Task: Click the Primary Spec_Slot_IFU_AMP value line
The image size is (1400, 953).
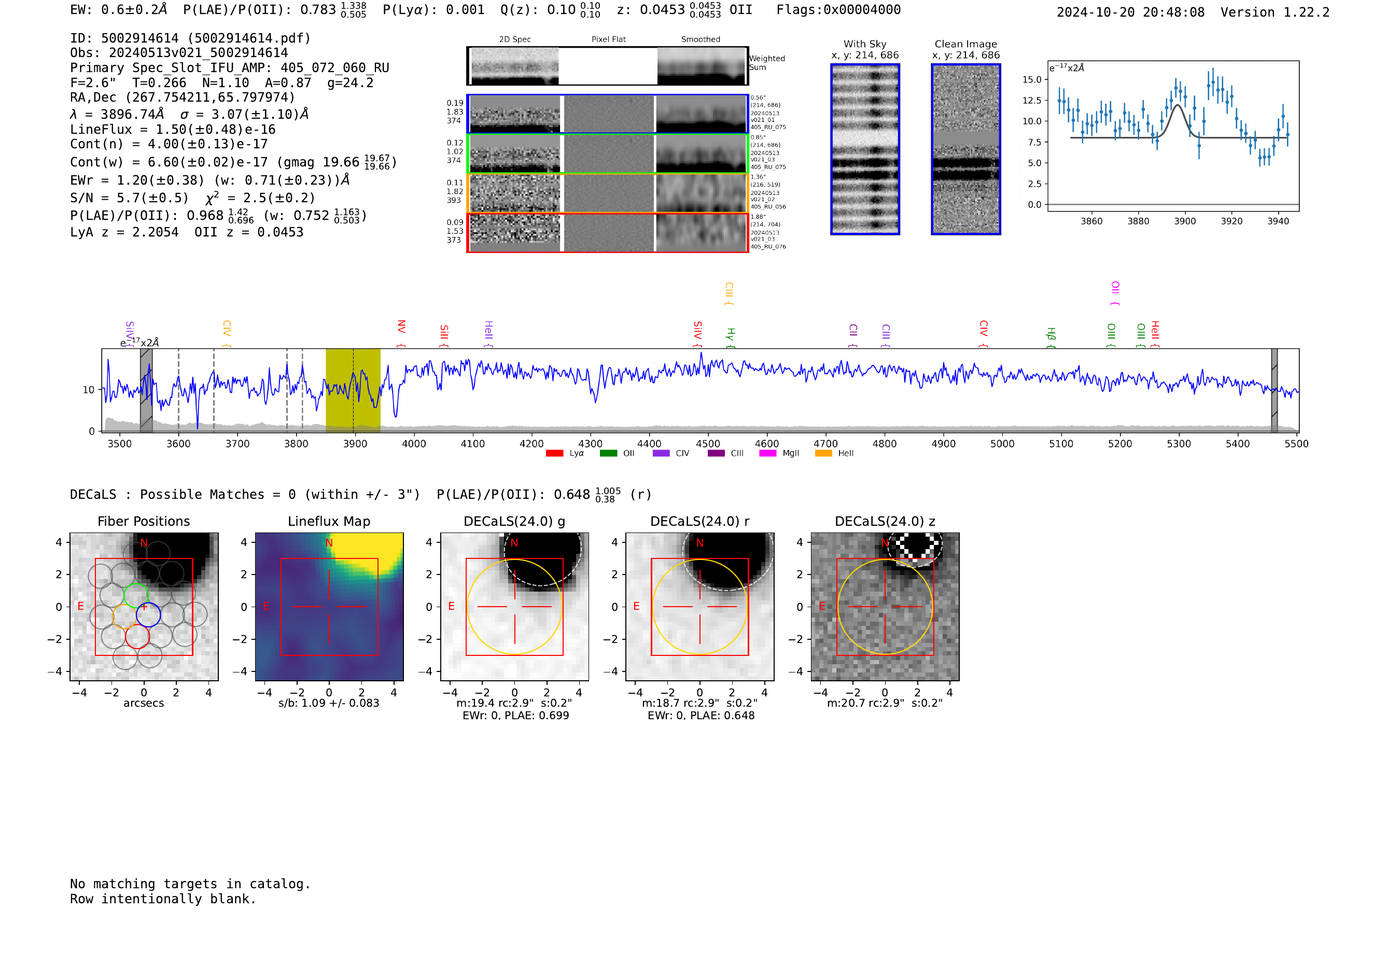Action: click(x=230, y=68)
